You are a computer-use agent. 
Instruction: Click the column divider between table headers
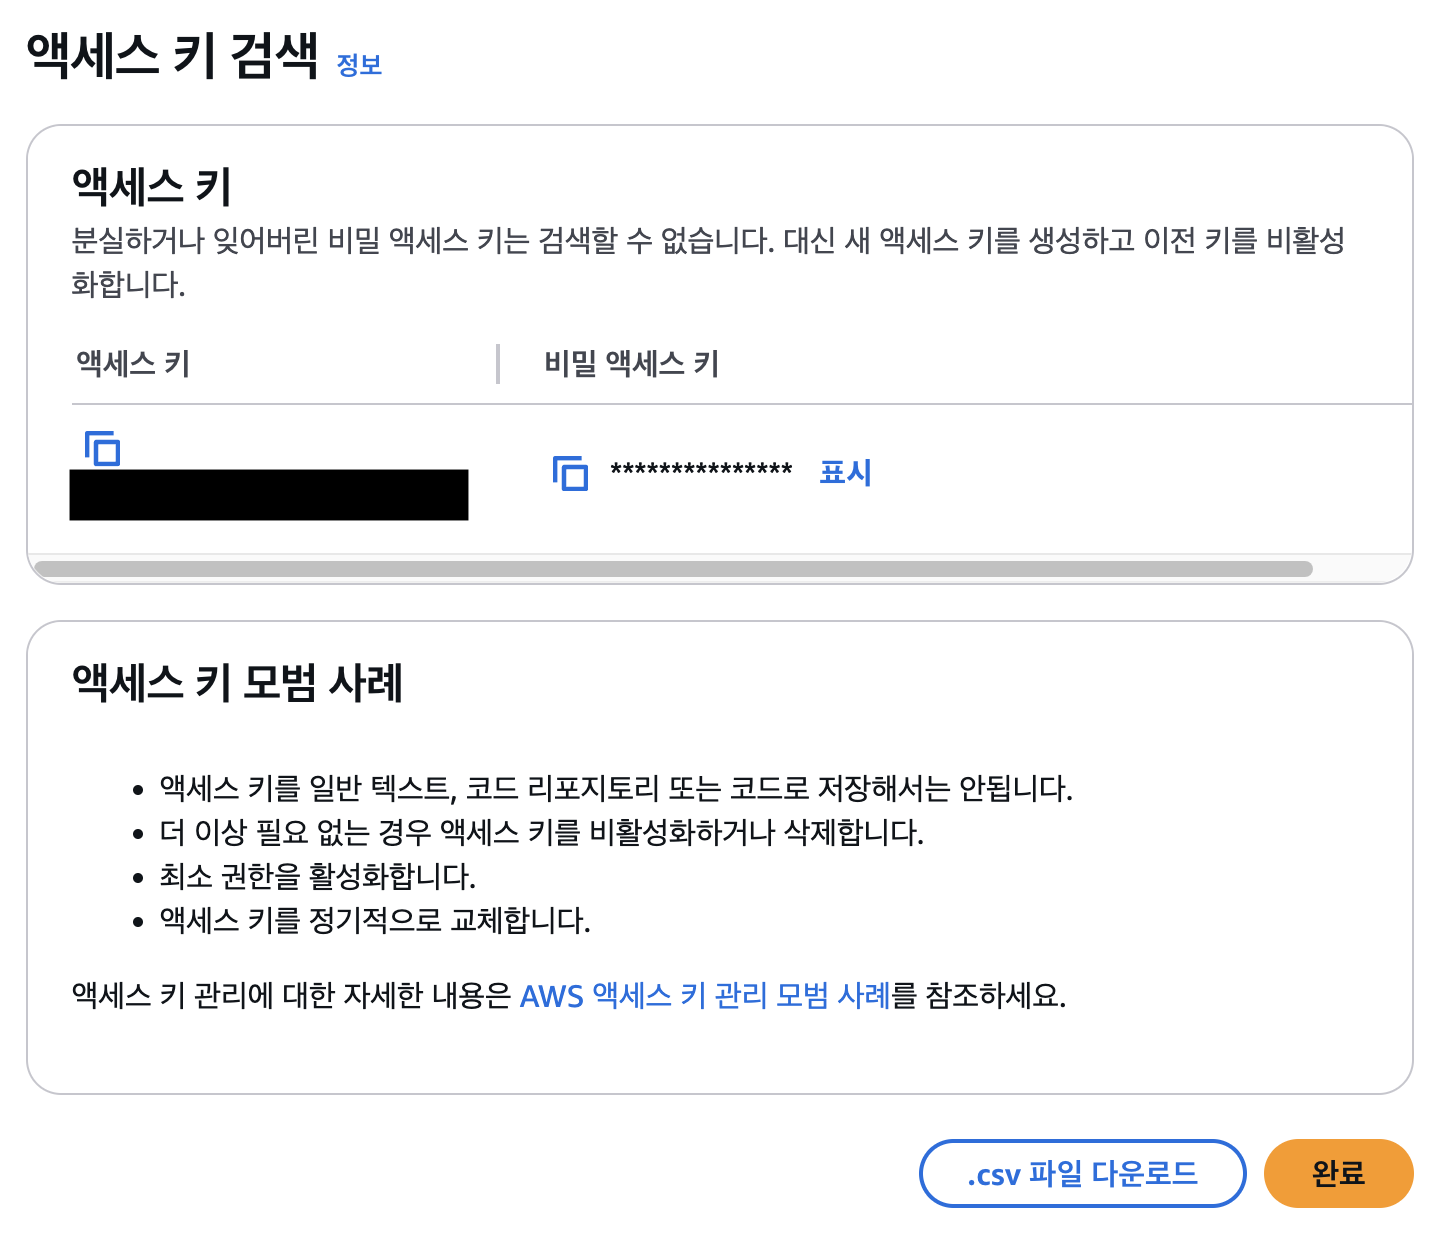(x=497, y=364)
